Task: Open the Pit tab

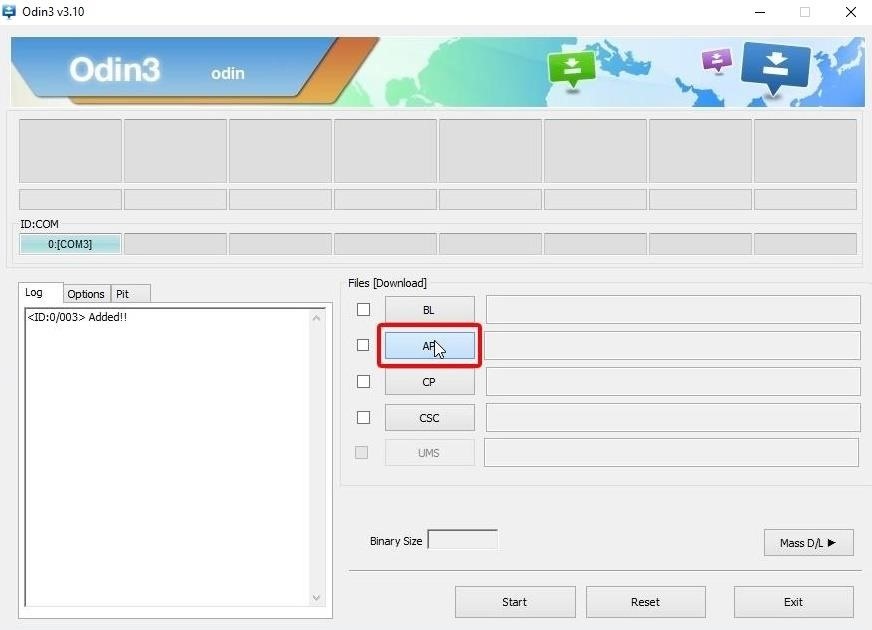Action: click(x=124, y=293)
